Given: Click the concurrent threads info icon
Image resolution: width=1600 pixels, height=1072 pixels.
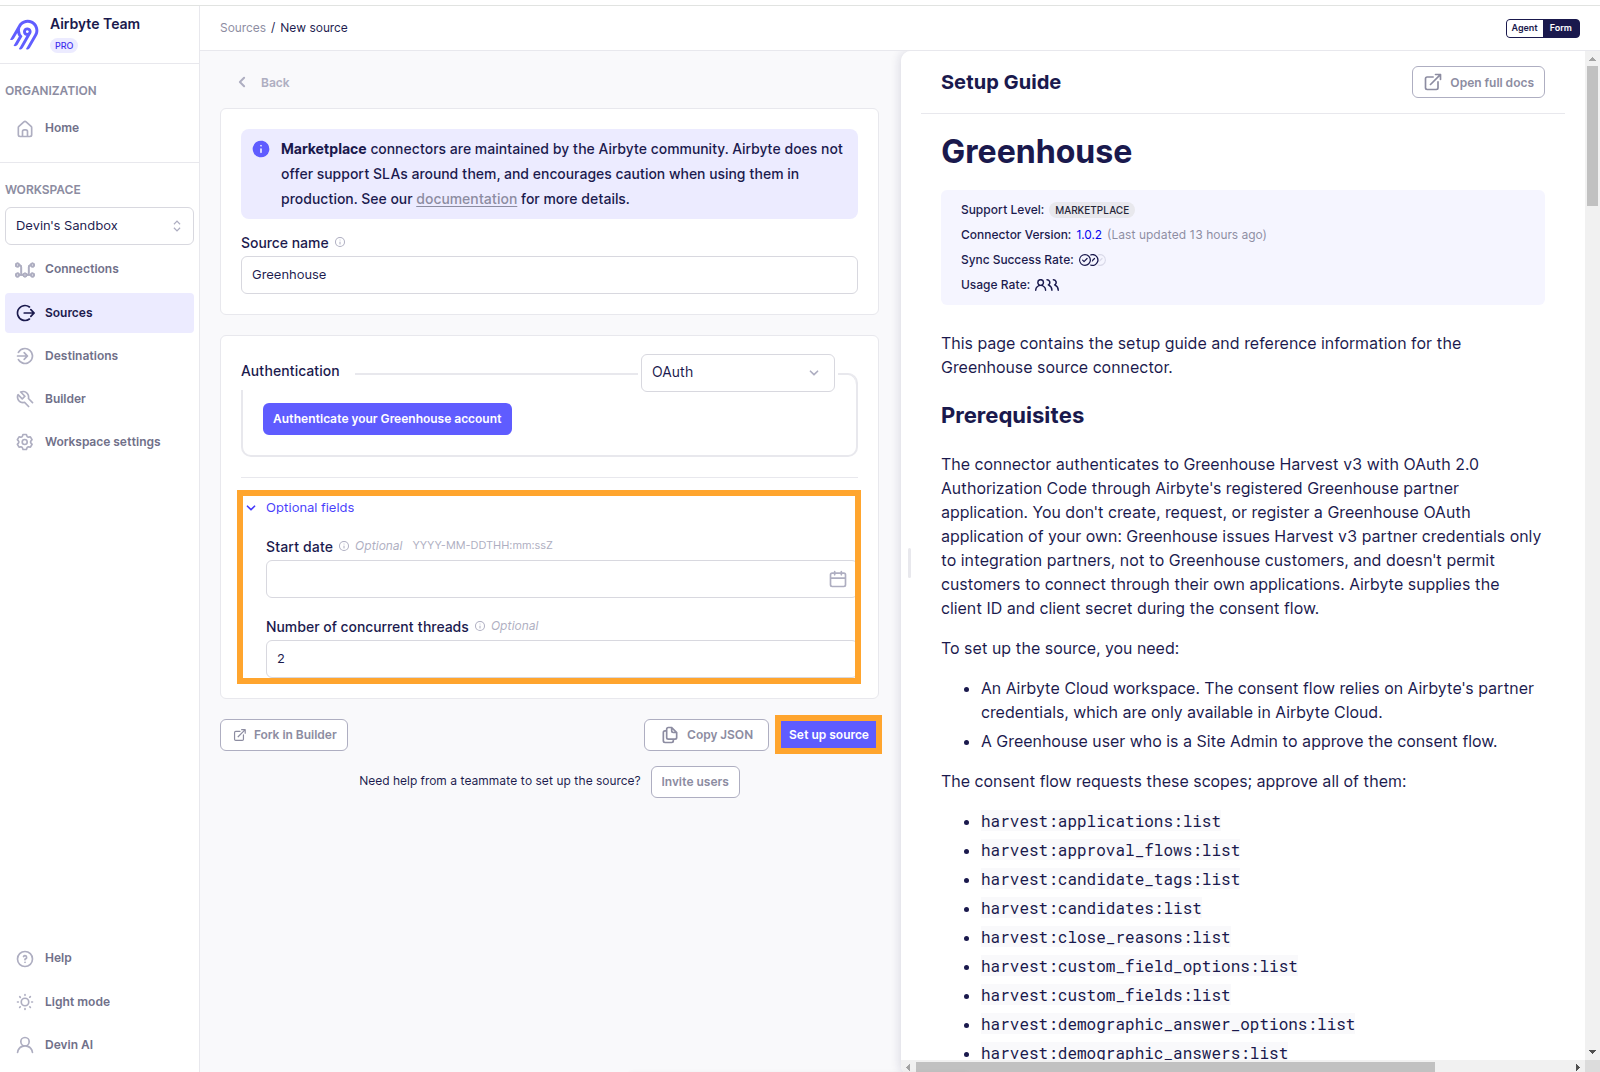Looking at the screenshot, I should coord(480,626).
